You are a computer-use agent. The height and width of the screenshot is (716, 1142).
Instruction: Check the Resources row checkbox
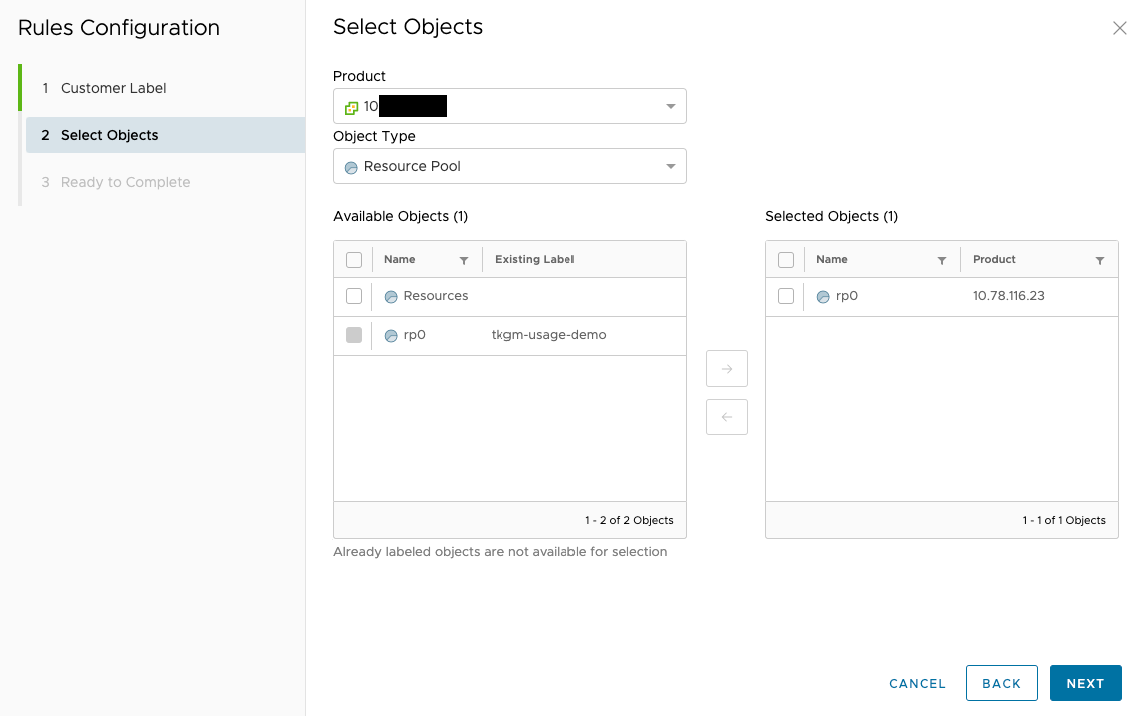pyautogui.click(x=354, y=296)
